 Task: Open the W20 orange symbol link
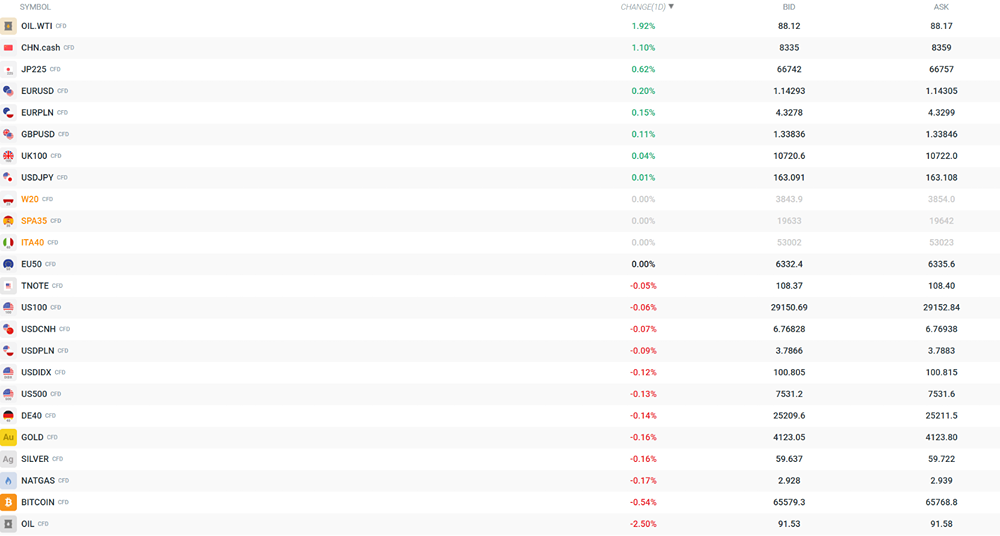[x=30, y=199]
